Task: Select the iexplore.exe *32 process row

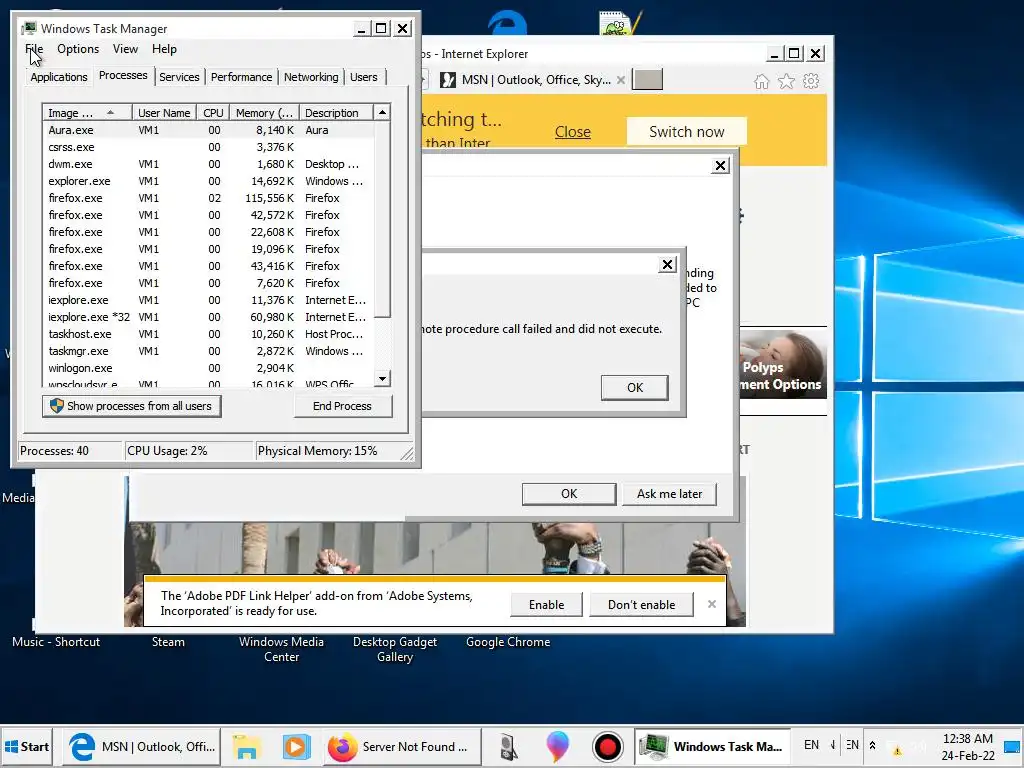Action: click(x=208, y=317)
